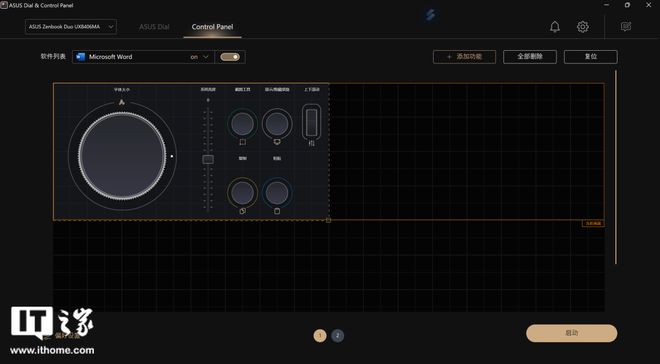Click the large font size dial
This screenshot has height=364, width=660.
[122, 156]
